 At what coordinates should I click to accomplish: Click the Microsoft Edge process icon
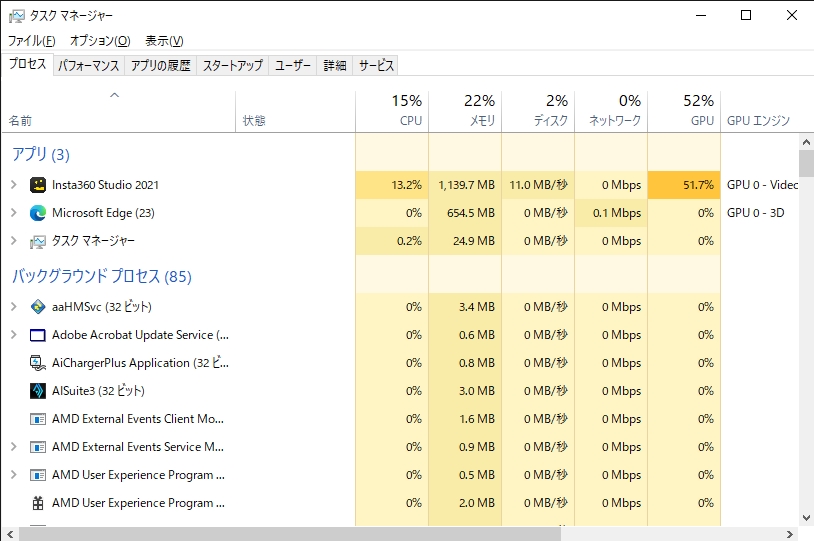pyautogui.click(x=38, y=213)
